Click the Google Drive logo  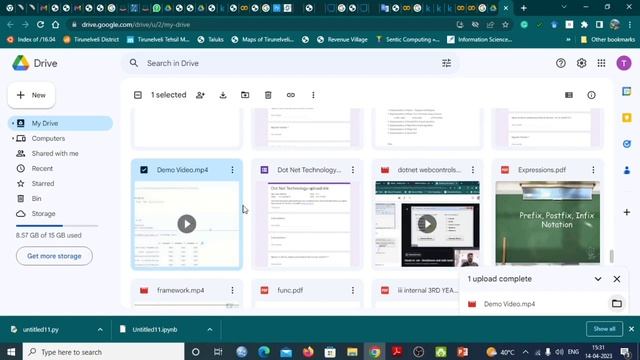point(20,63)
